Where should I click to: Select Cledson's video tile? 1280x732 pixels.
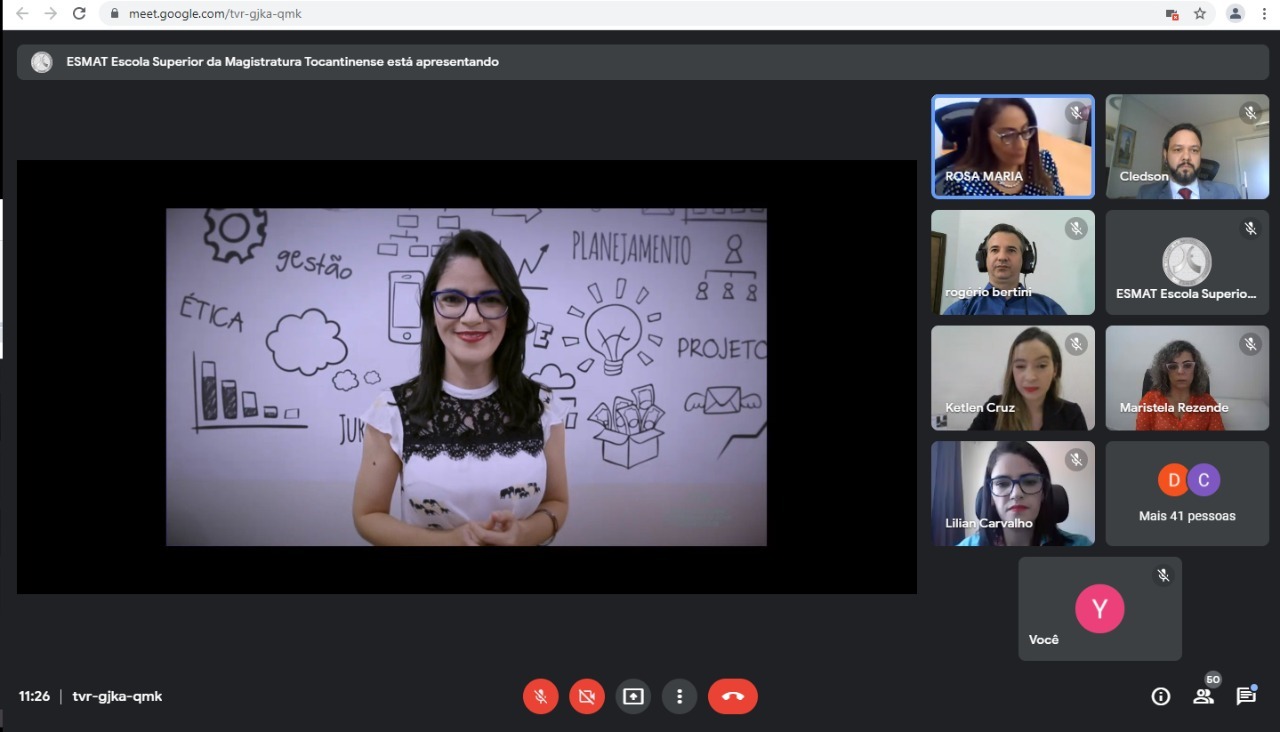[x=1187, y=146]
